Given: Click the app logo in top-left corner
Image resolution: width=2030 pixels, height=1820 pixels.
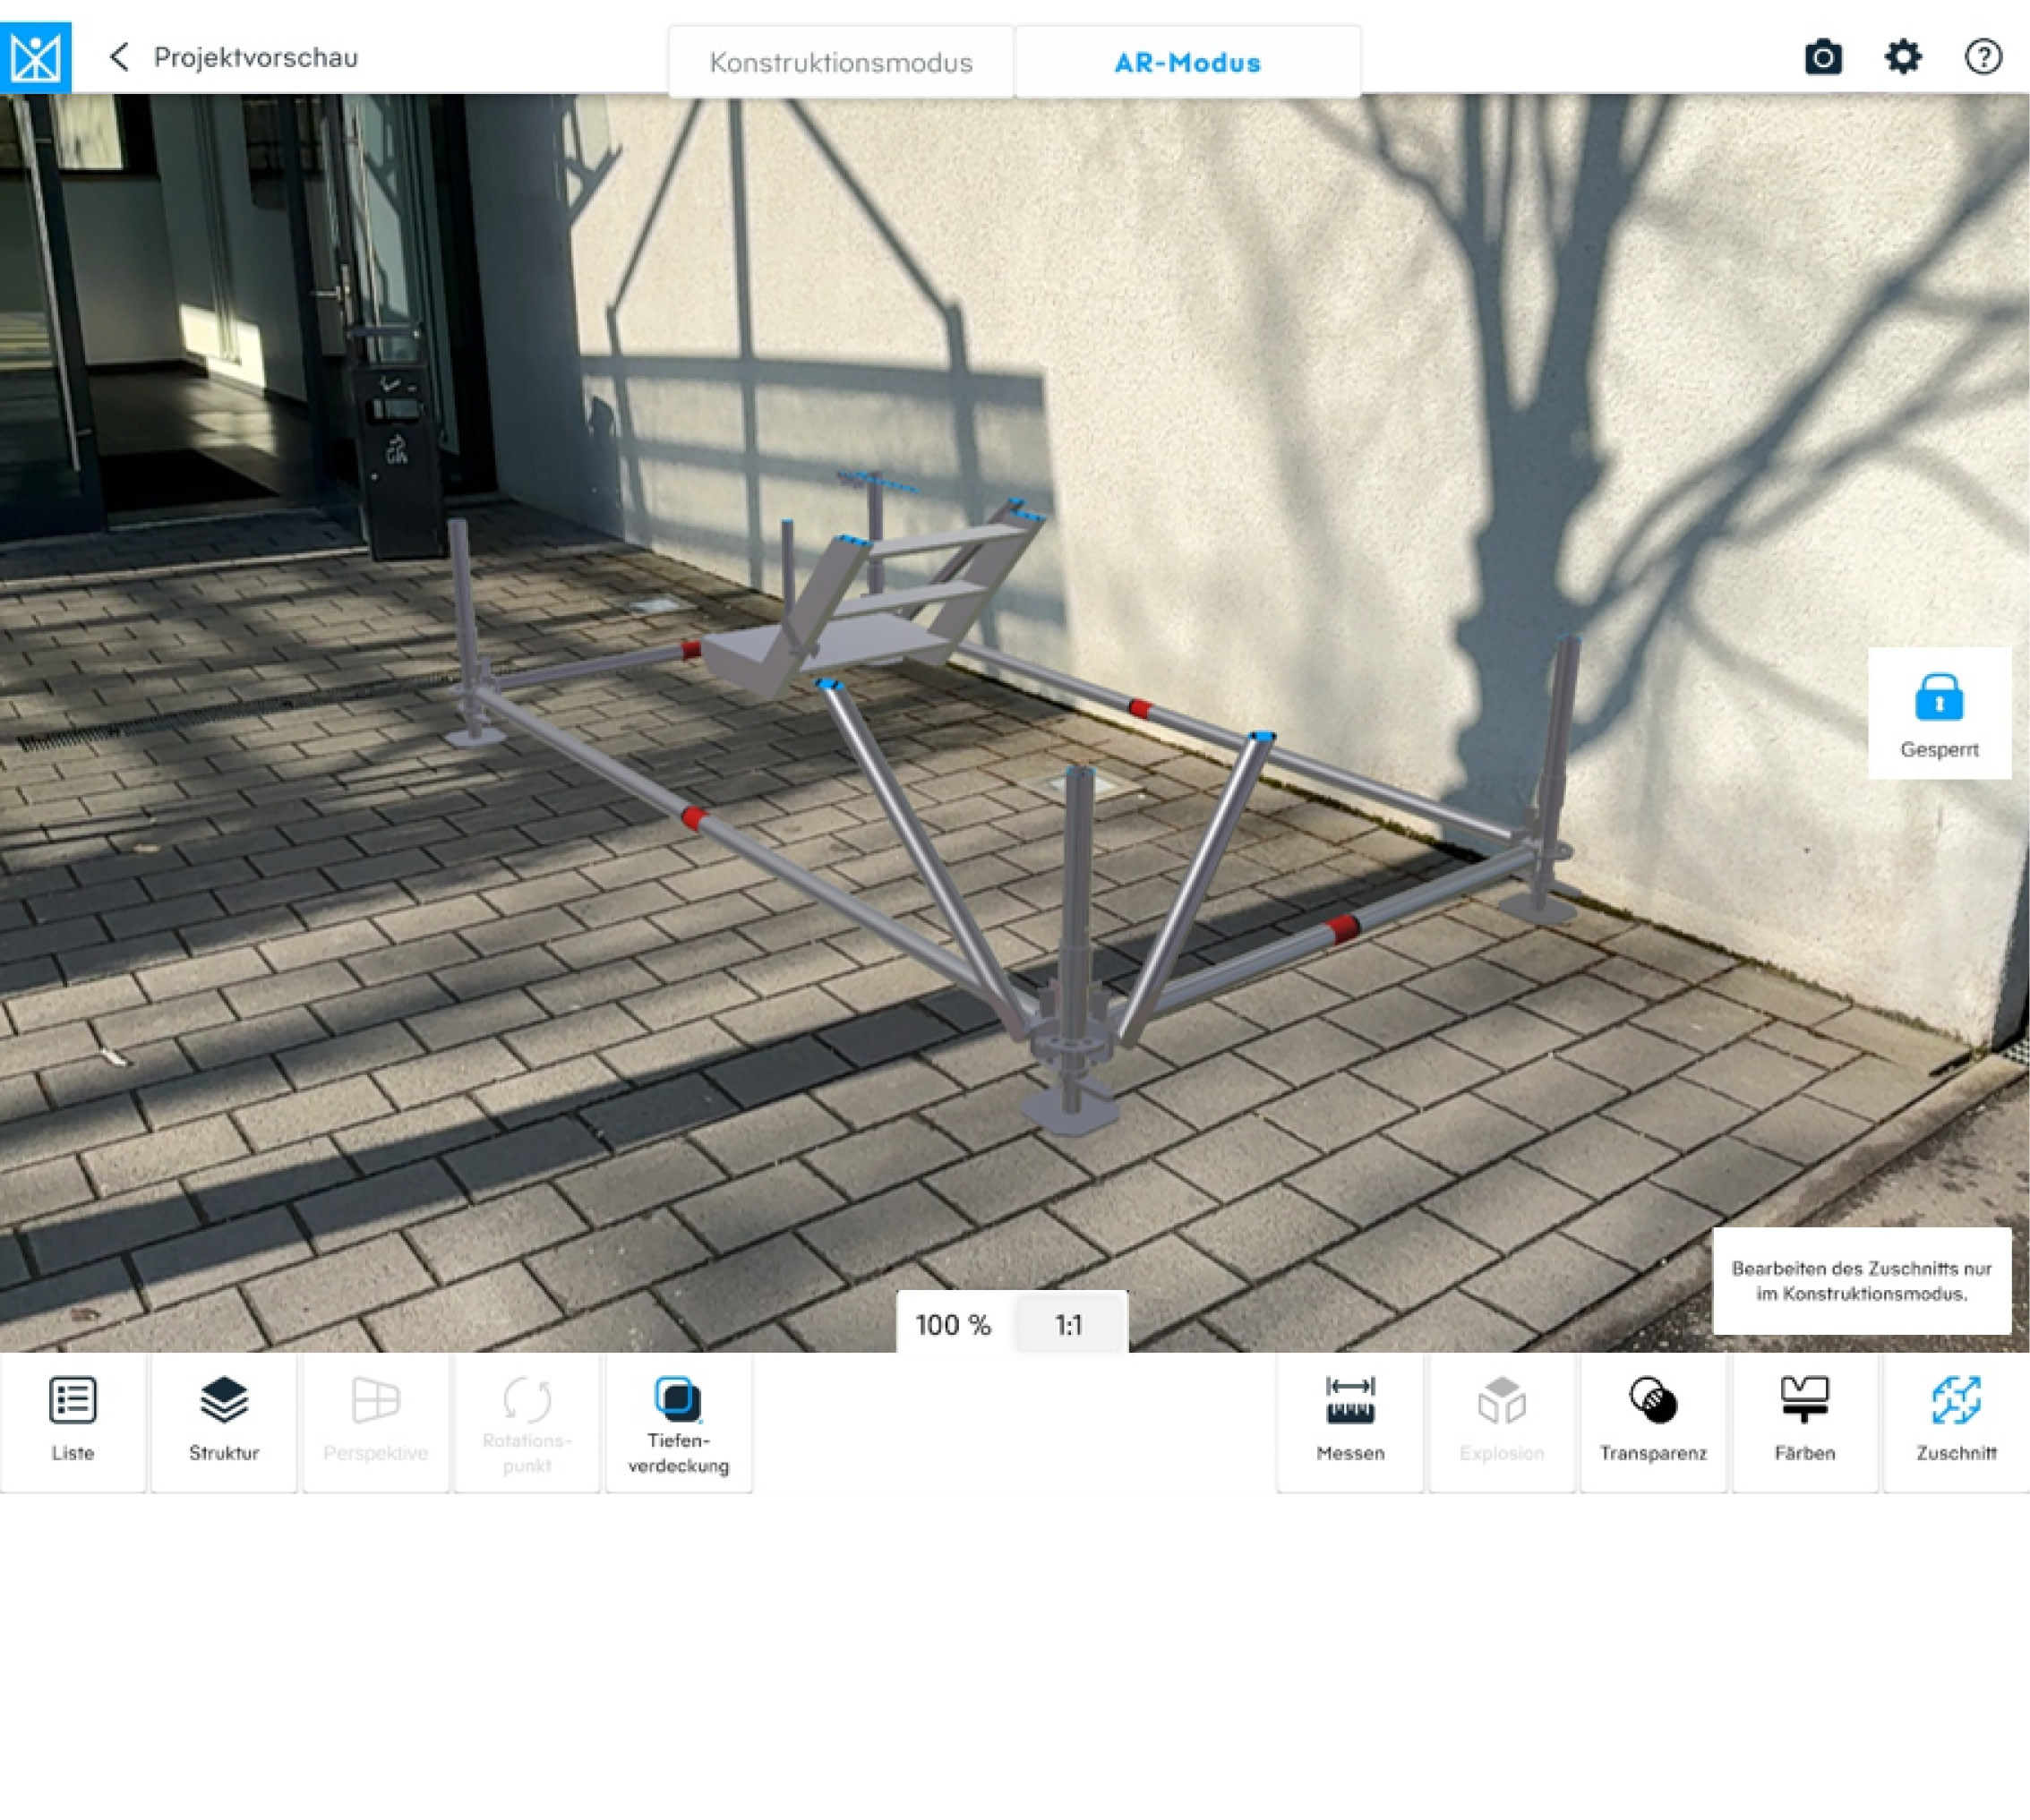Looking at the screenshot, I should pos(35,57).
